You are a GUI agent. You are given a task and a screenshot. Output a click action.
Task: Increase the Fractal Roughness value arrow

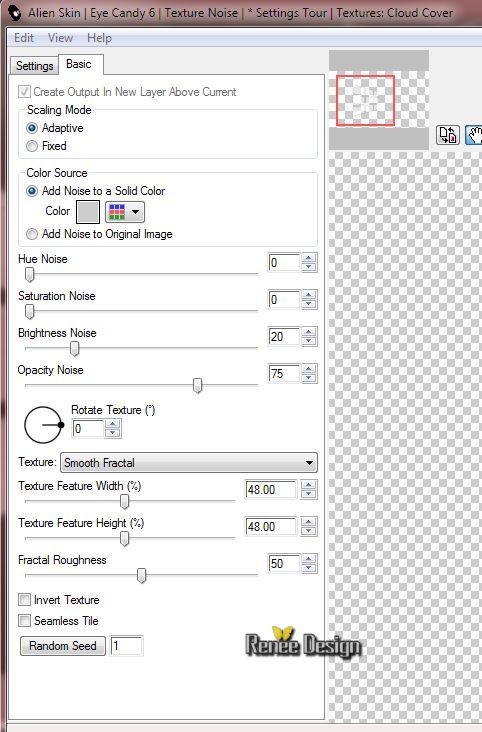coord(308,559)
